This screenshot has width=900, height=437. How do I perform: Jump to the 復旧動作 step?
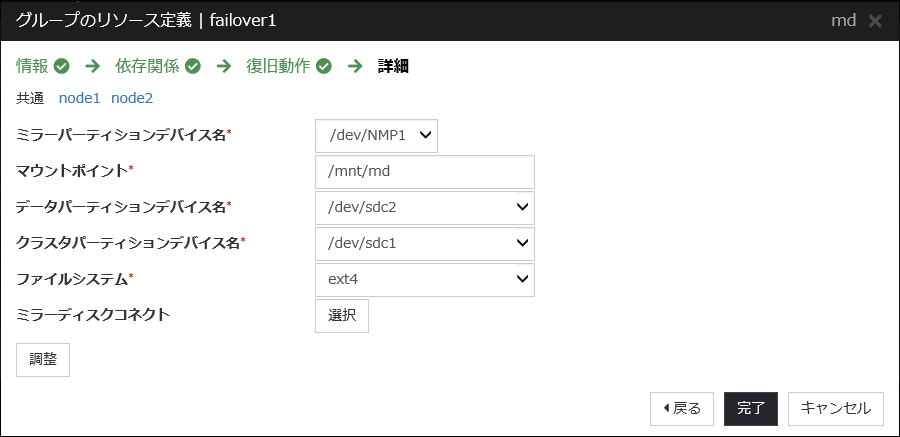278,67
